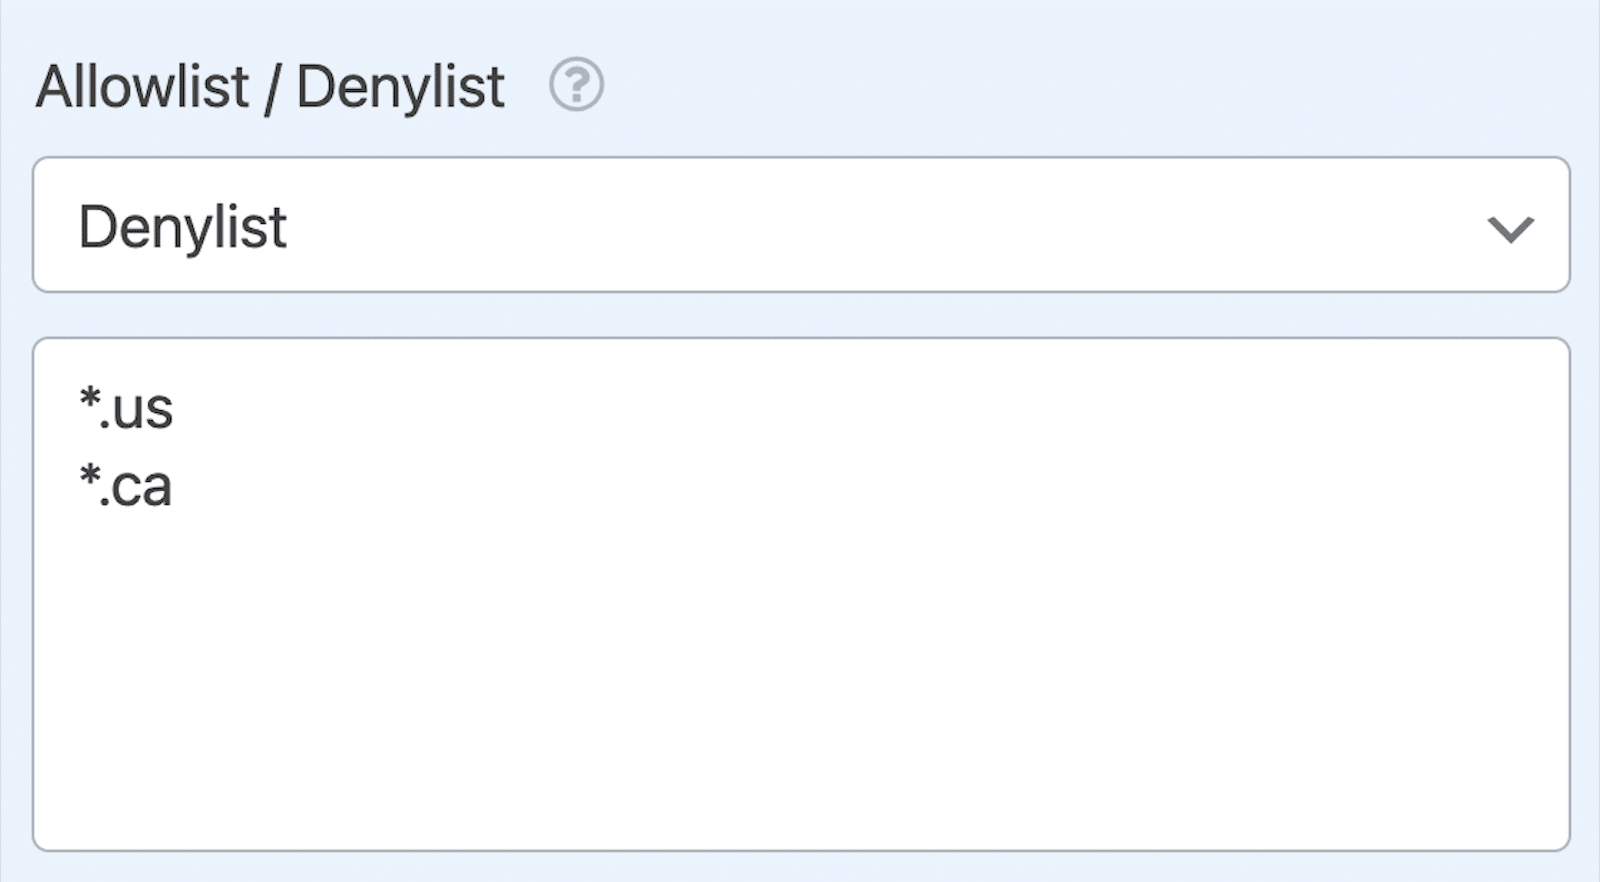Click the dropdown chevron arrow
This screenshot has width=1600, height=882.
pyautogui.click(x=1510, y=229)
